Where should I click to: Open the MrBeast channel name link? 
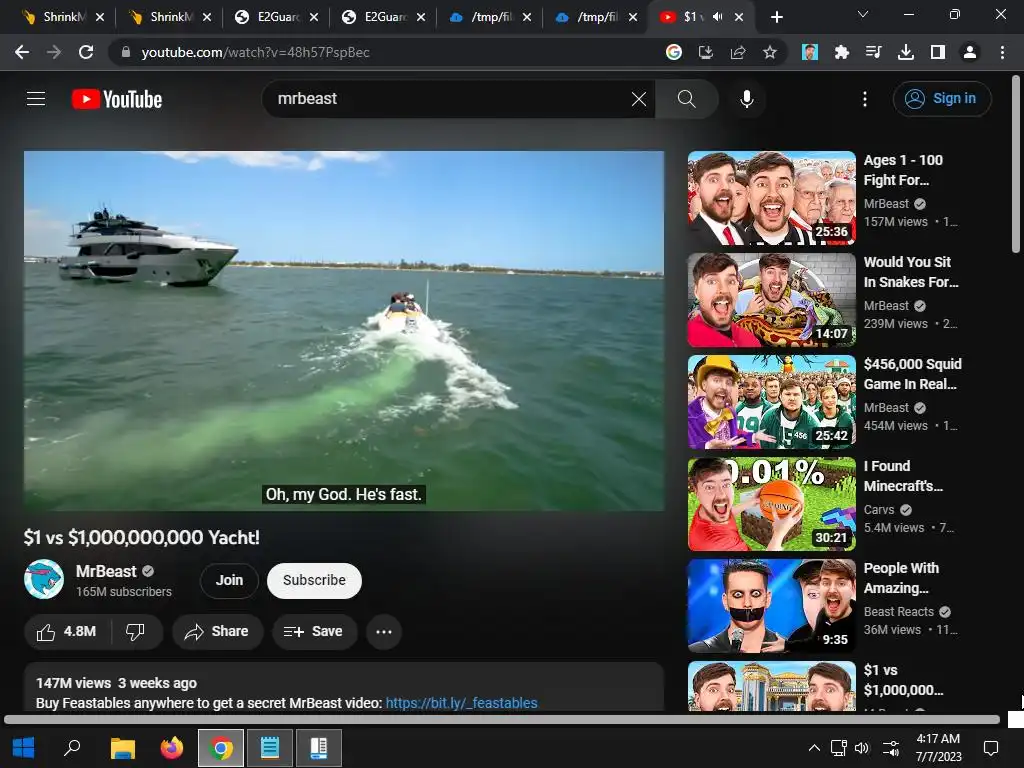pos(106,571)
